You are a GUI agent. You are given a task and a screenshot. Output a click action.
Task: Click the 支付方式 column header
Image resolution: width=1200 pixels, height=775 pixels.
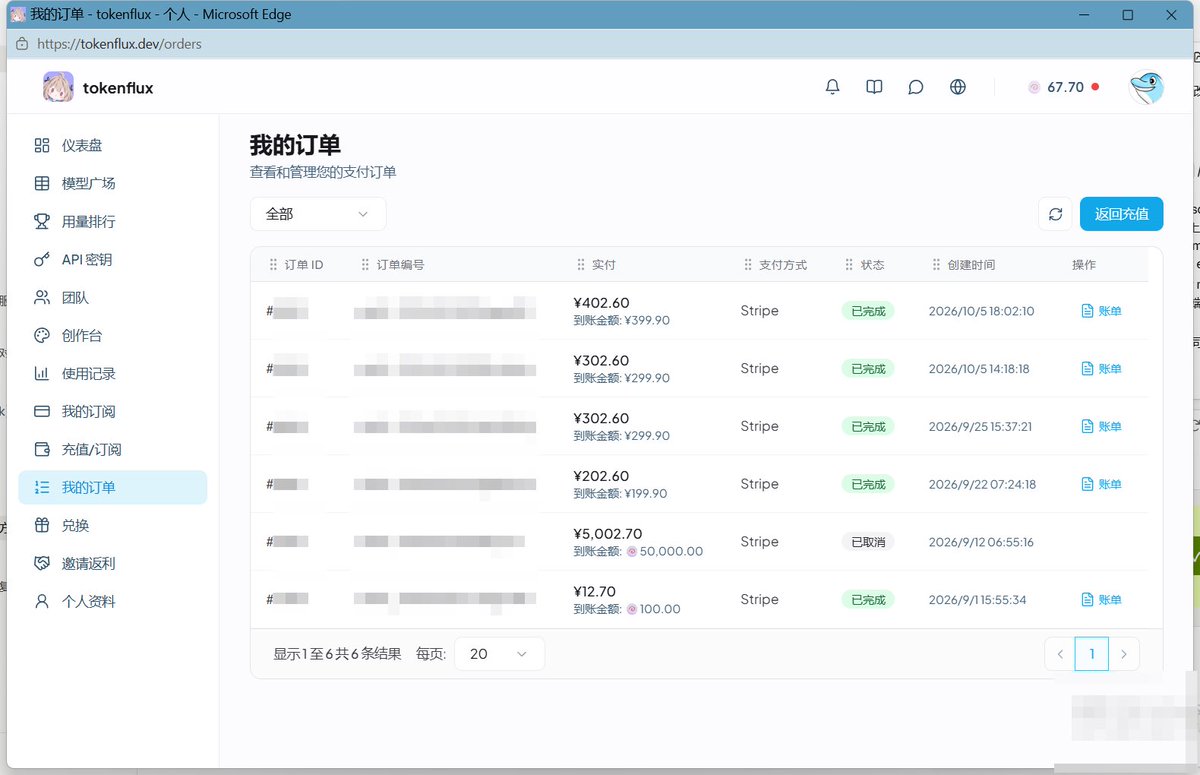783,265
